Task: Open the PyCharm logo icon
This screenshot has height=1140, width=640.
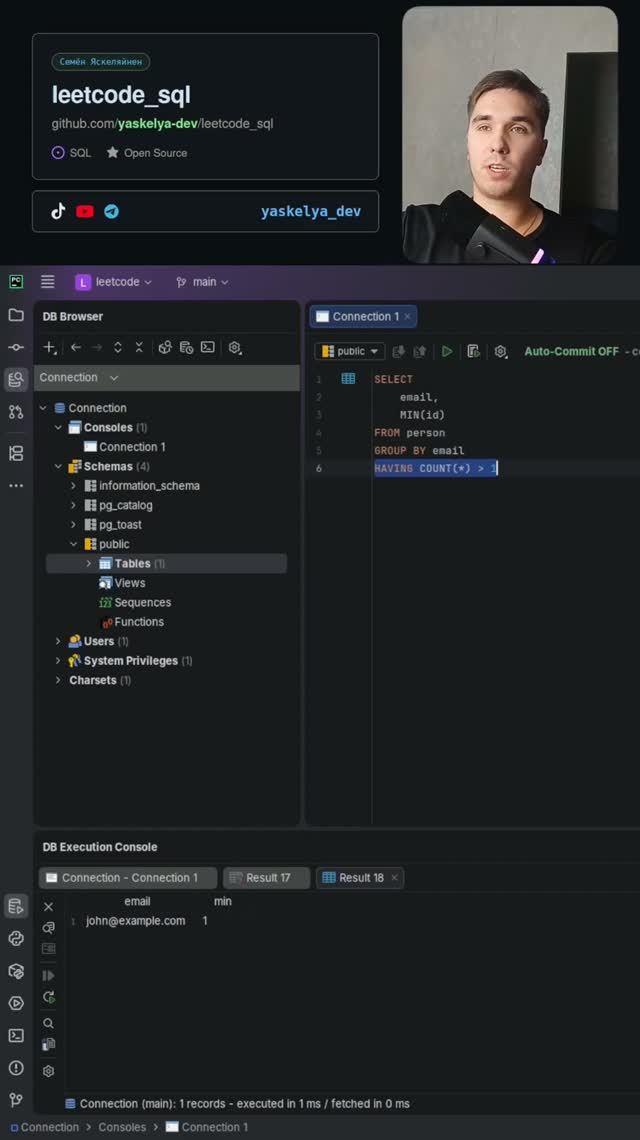Action: pyautogui.click(x=16, y=281)
